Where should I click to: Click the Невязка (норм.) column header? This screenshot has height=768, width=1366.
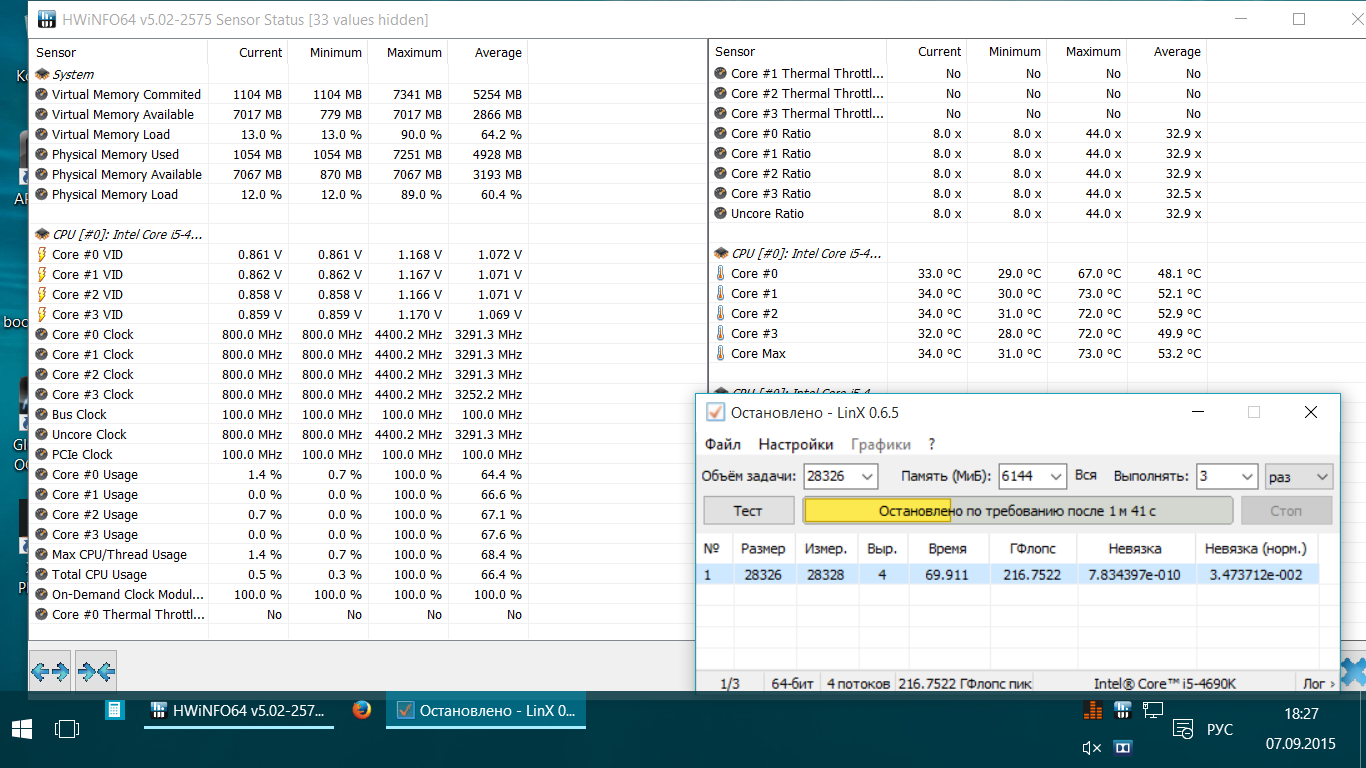coord(1257,549)
